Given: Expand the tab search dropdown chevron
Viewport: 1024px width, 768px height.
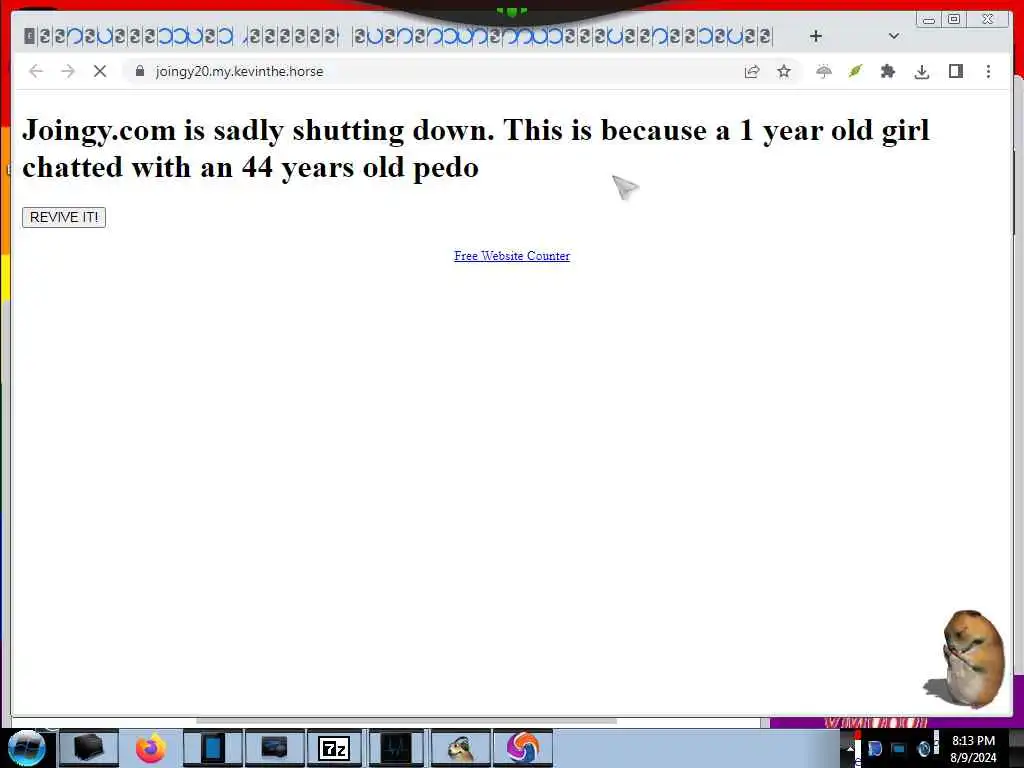Looking at the screenshot, I should pyautogui.click(x=894, y=36).
